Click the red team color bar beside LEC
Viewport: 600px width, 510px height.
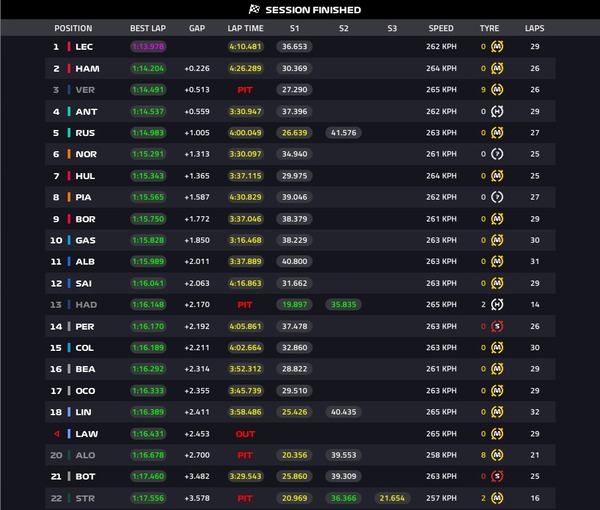69,47
